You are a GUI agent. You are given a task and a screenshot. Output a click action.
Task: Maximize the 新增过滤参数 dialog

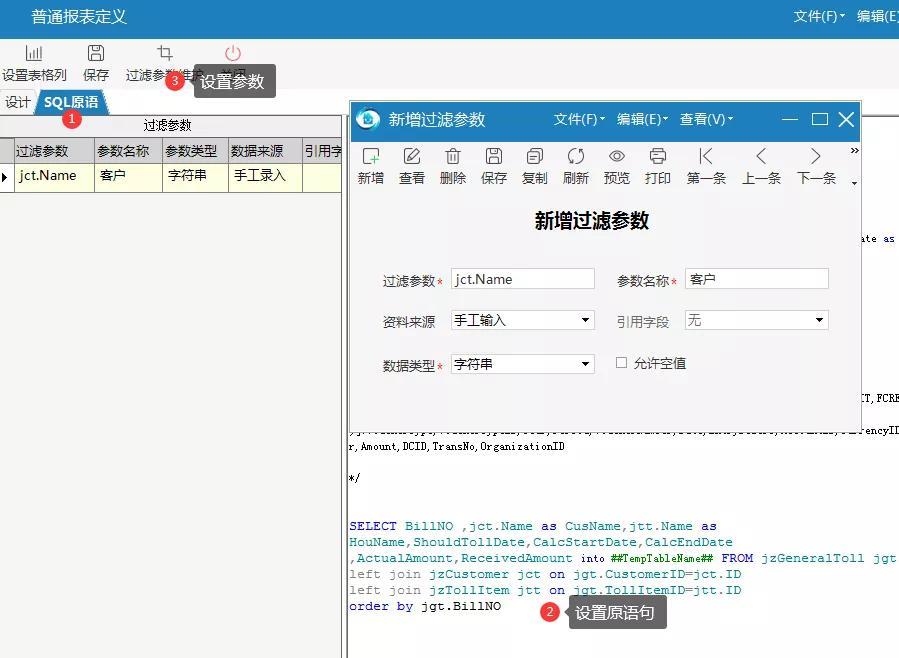(x=820, y=119)
